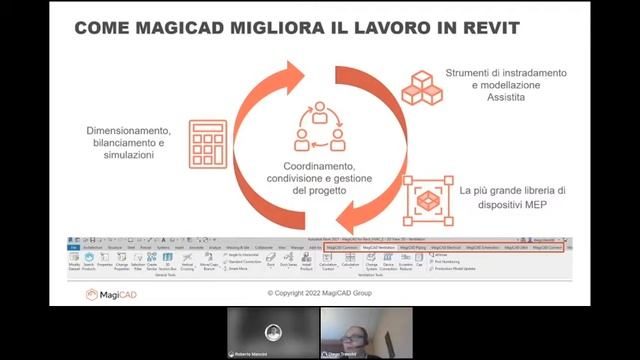
Task: Click the Create Similar icon
Action: tap(152, 261)
